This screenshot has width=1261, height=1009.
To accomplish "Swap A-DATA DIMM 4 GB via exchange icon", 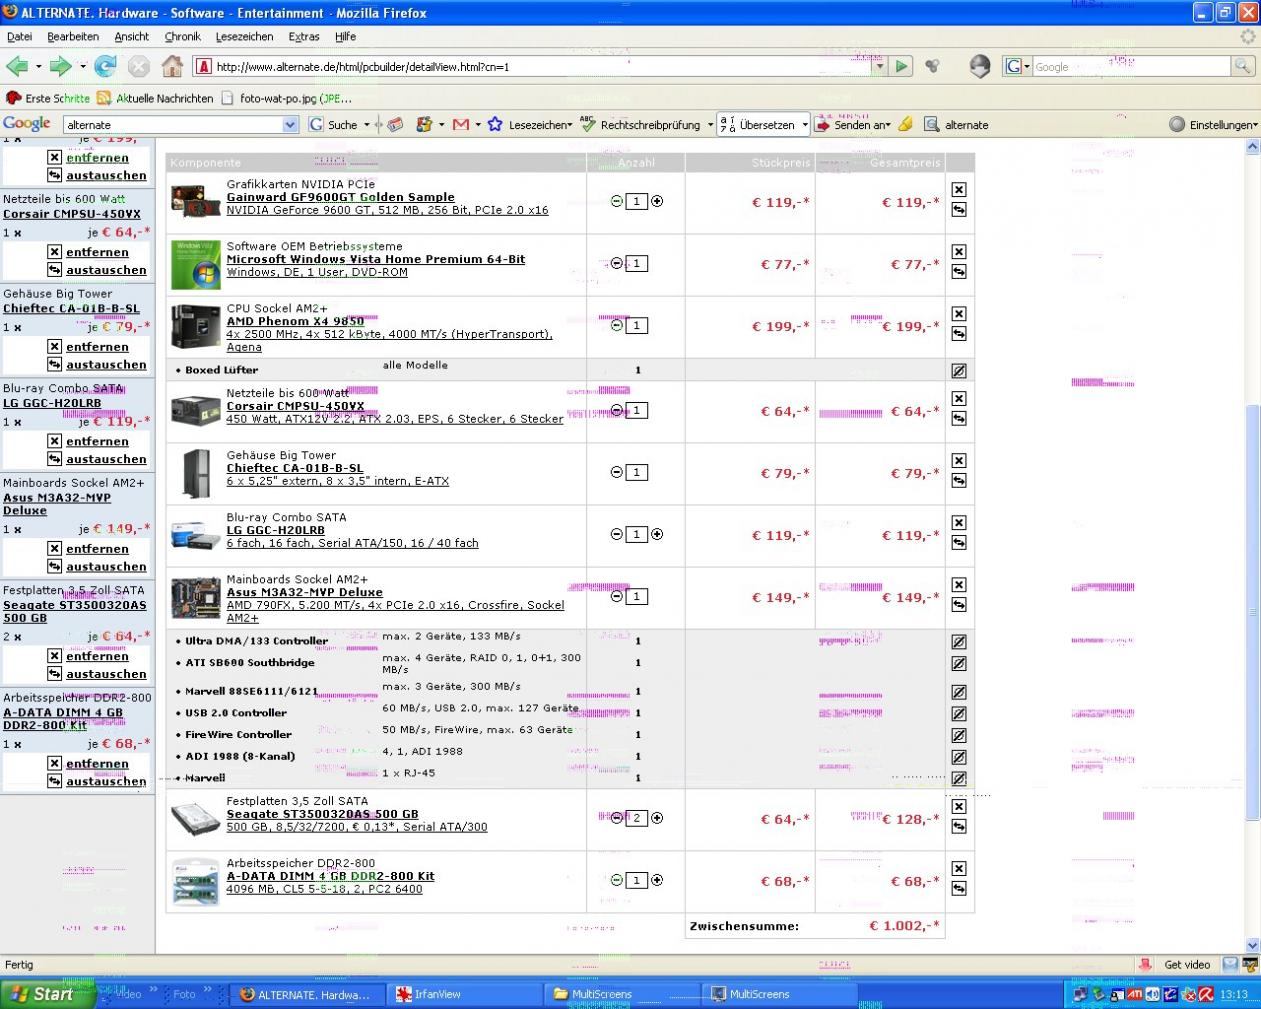I will pos(958,889).
